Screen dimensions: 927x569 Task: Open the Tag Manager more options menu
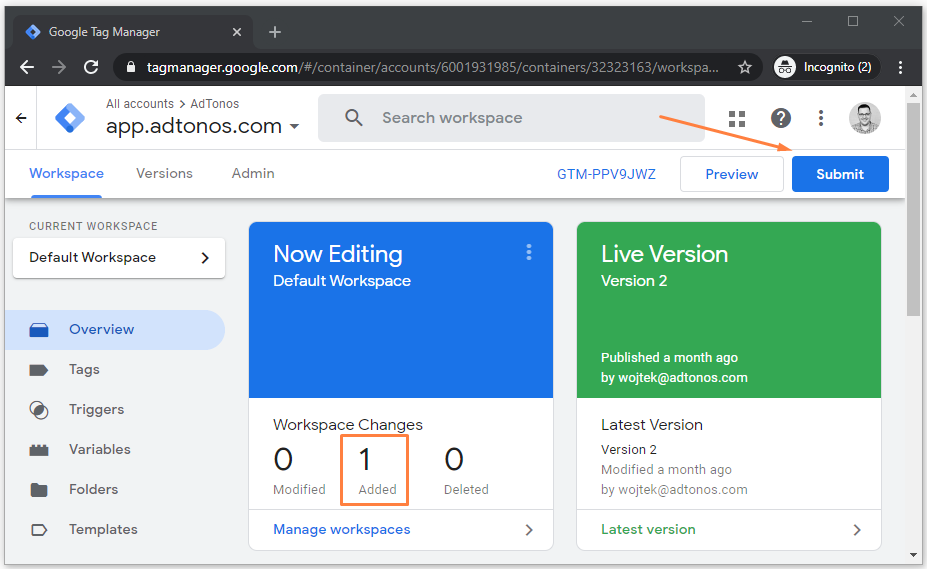tap(821, 118)
